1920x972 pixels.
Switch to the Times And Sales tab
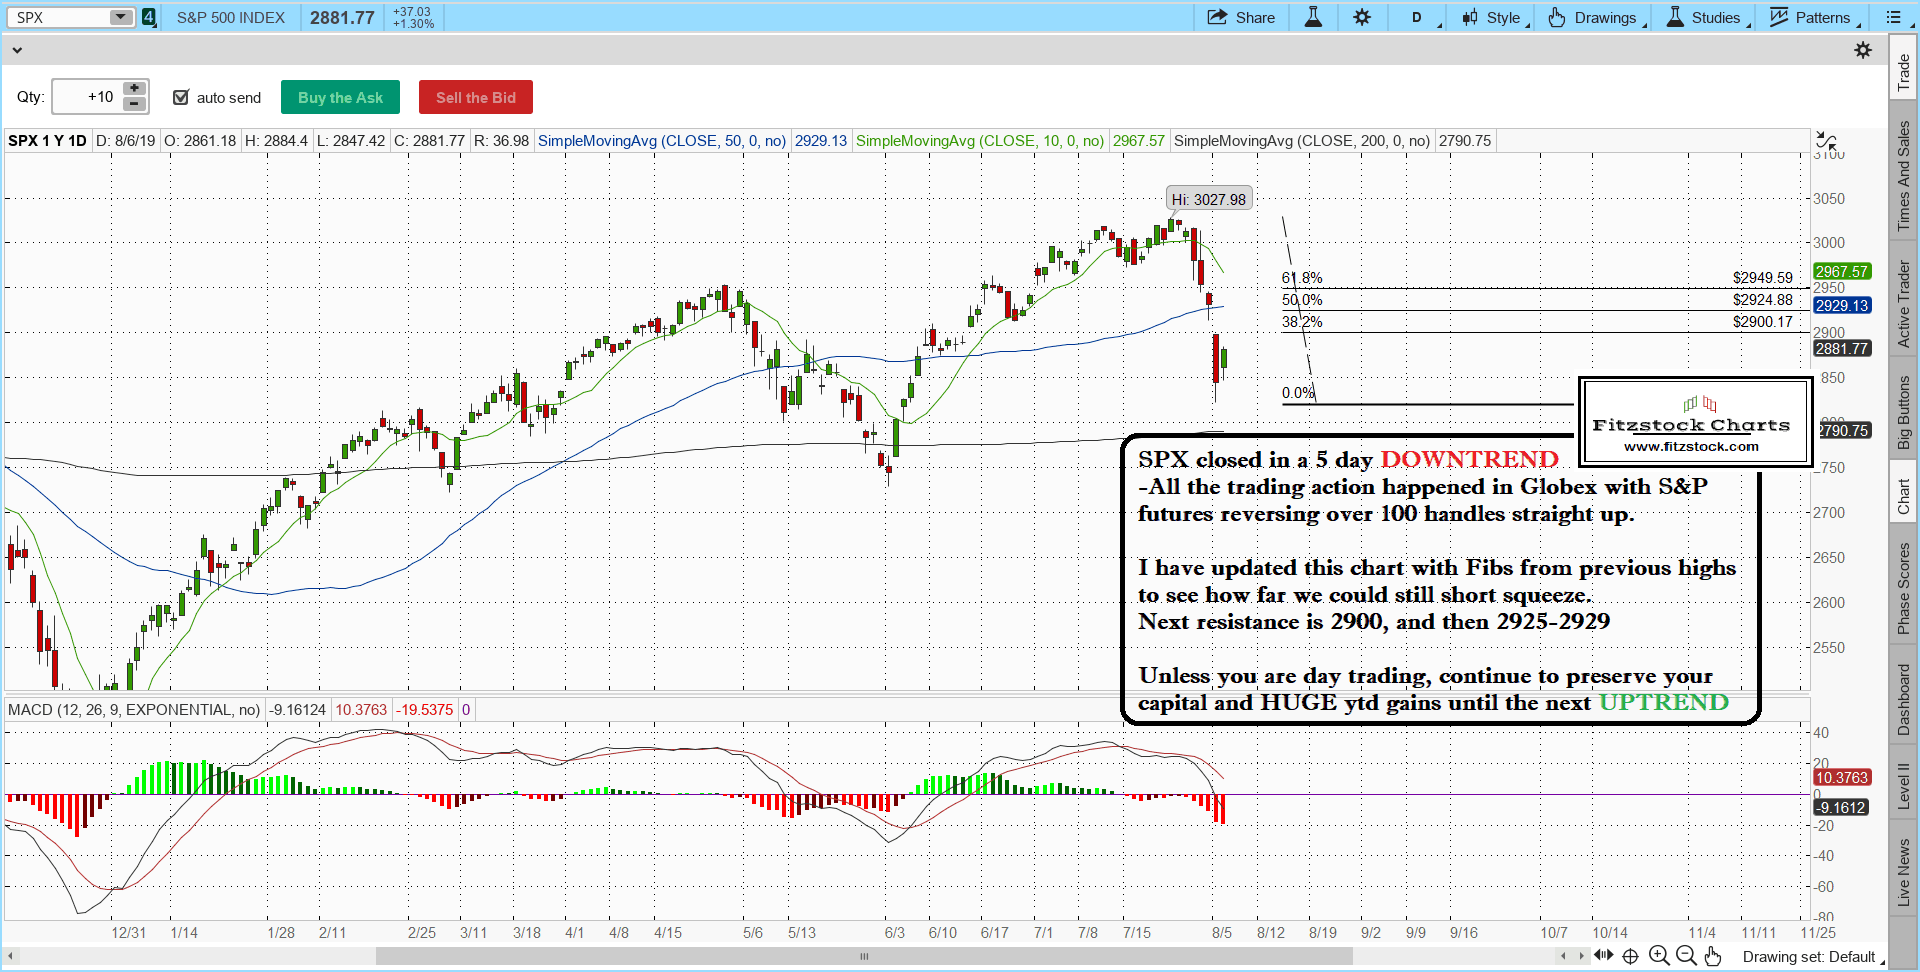pyautogui.click(x=1903, y=175)
